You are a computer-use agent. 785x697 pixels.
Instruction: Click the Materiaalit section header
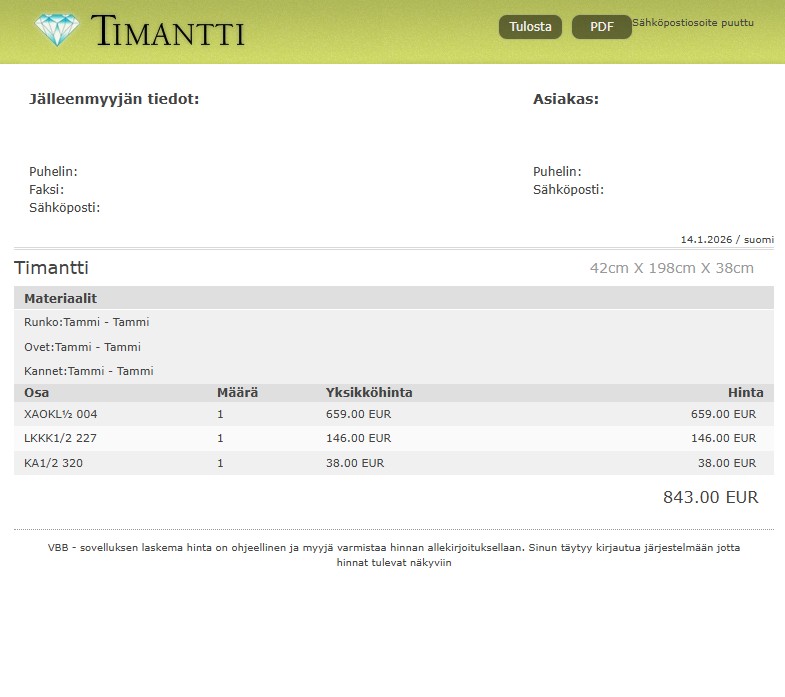tap(60, 298)
